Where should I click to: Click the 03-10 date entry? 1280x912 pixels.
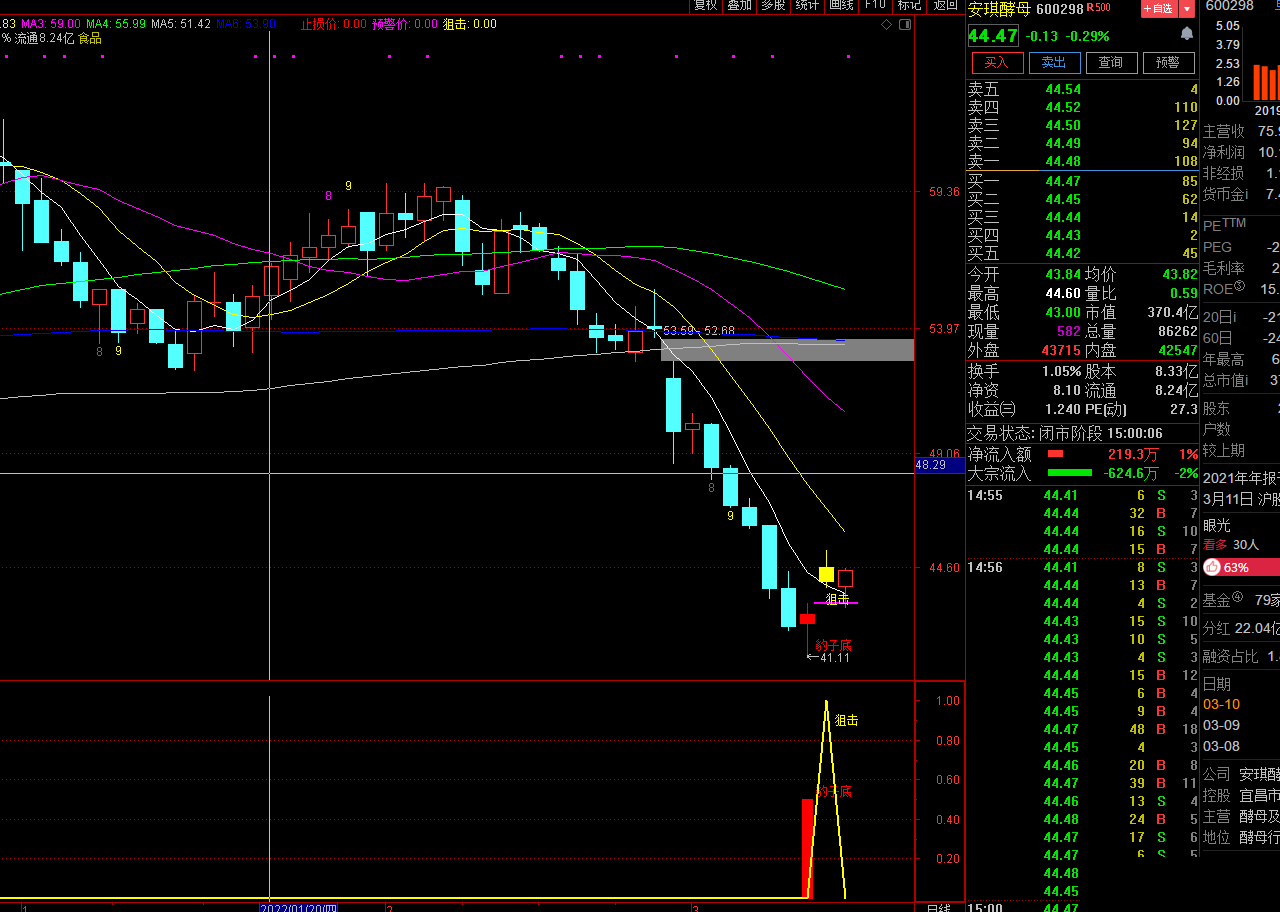1221,704
